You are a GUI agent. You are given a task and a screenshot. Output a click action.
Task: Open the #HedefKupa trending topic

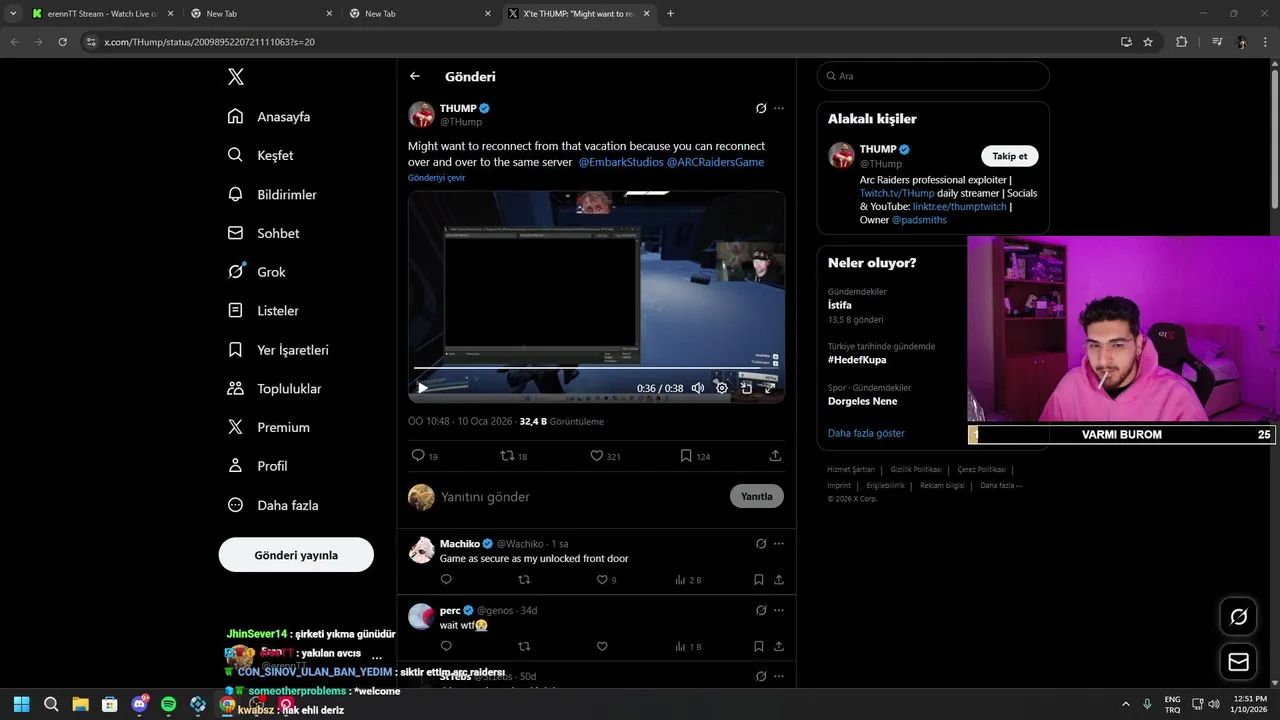pyautogui.click(x=857, y=360)
